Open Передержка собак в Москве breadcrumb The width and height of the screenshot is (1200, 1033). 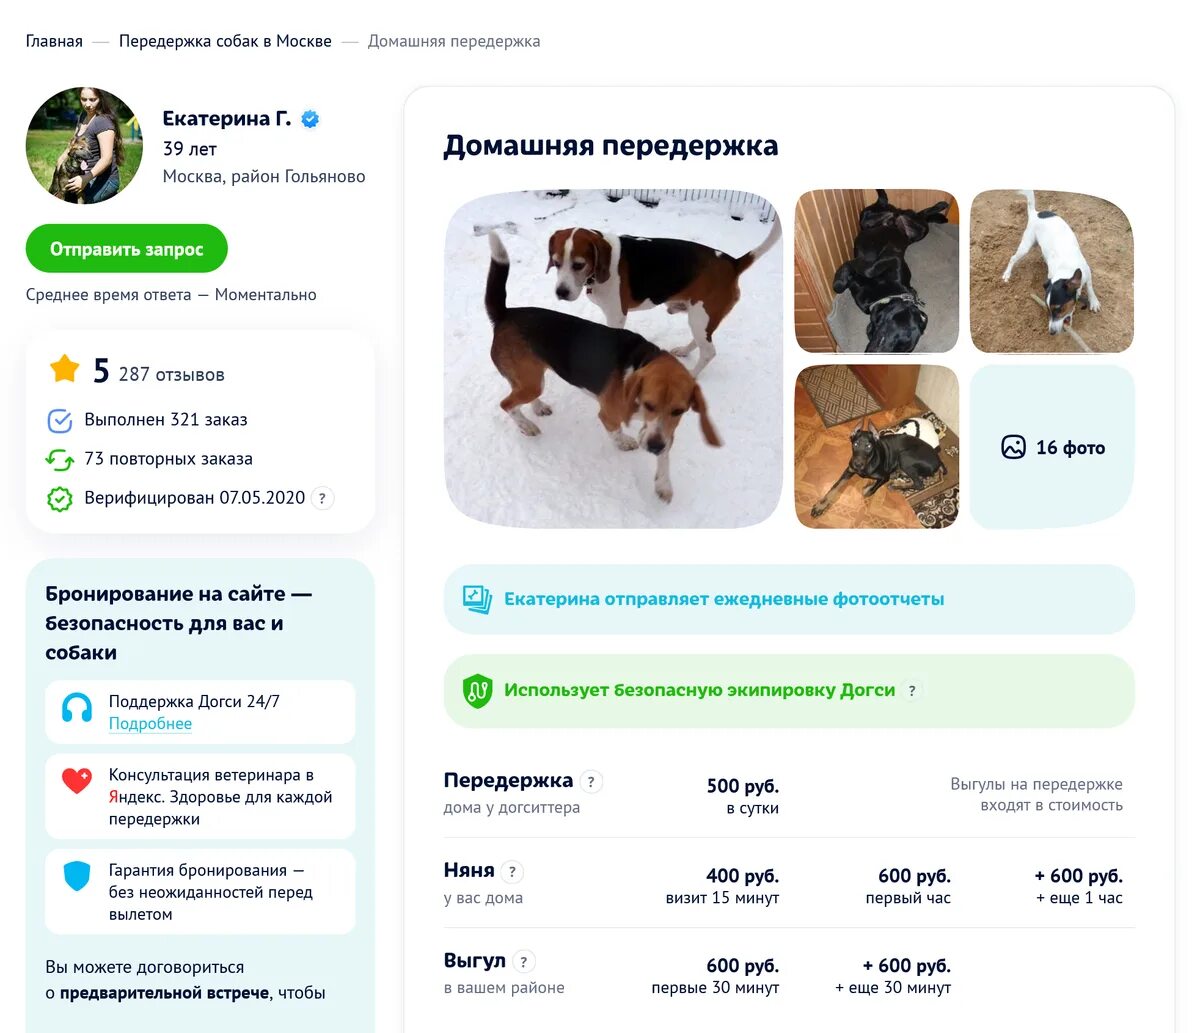pos(225,41)
